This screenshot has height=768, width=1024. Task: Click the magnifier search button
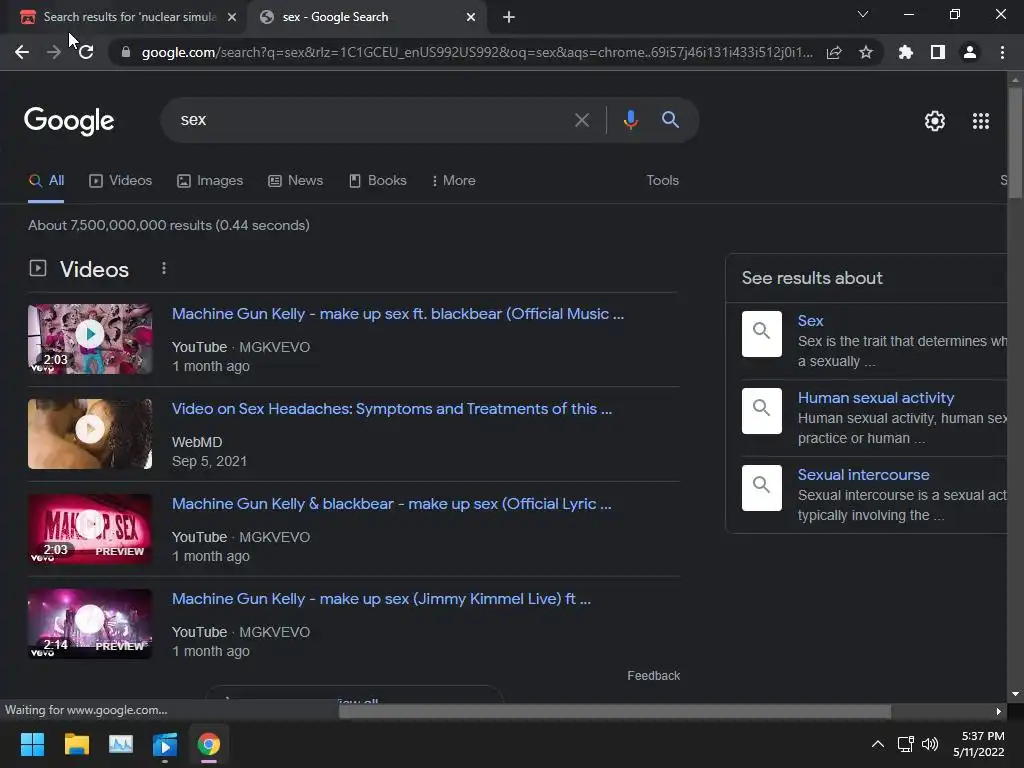pos(670,120)
